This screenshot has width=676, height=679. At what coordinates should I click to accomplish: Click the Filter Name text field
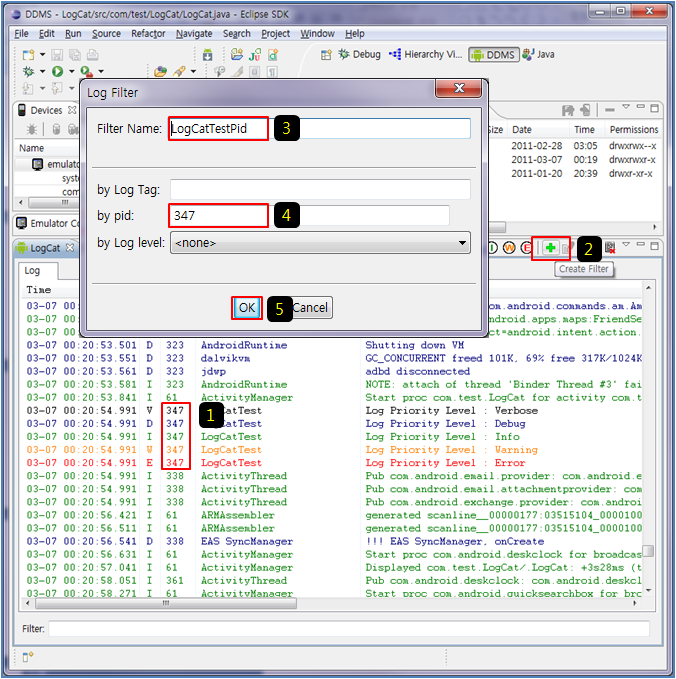319,129
